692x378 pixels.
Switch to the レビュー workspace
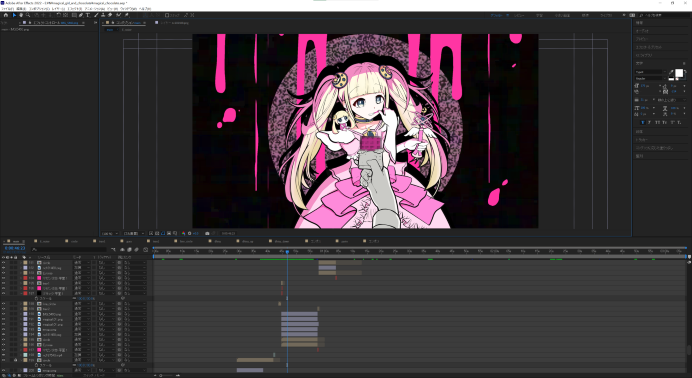[519, 15]
